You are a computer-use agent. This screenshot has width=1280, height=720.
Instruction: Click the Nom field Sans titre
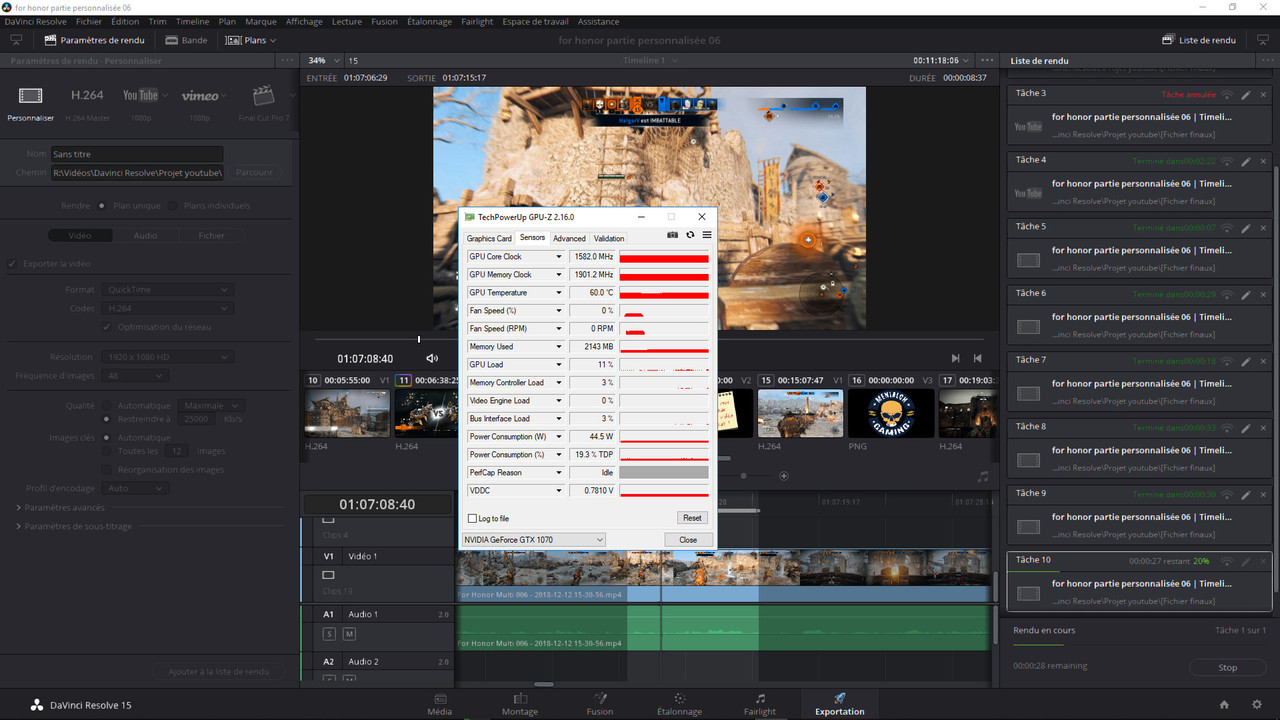136,154
